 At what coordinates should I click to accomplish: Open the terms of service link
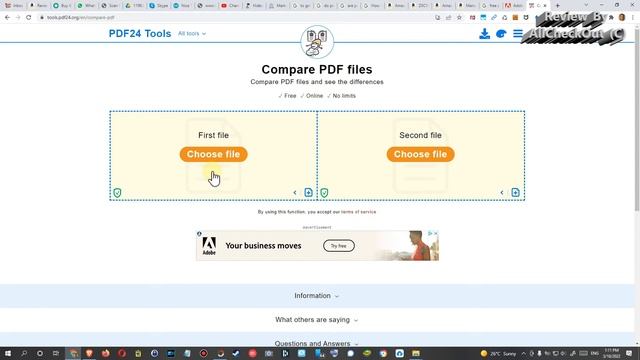click(x=358, y=212)
